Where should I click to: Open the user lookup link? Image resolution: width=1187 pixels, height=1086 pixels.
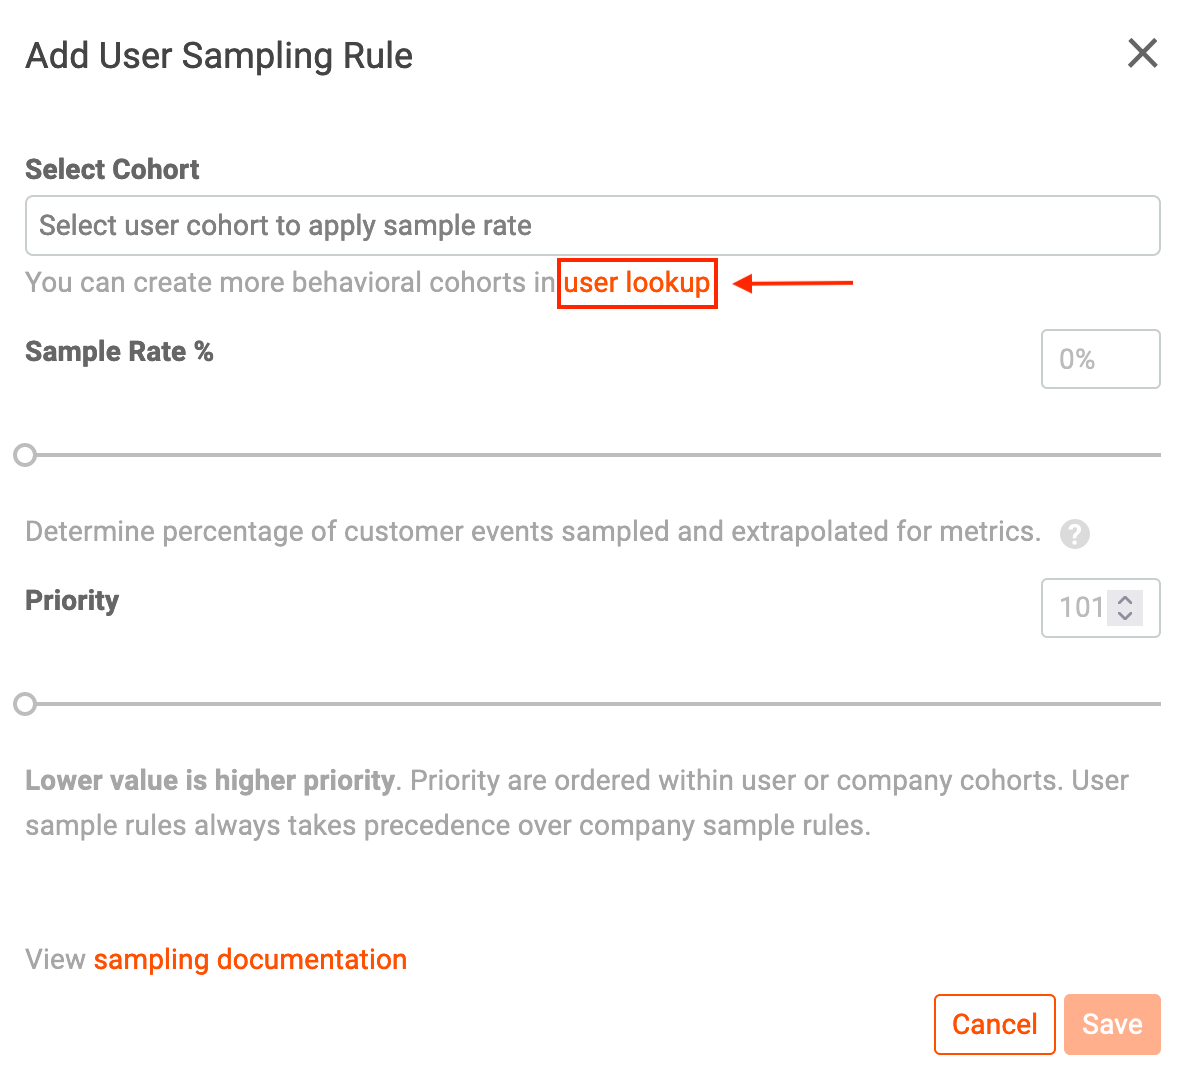coord(637,283)
